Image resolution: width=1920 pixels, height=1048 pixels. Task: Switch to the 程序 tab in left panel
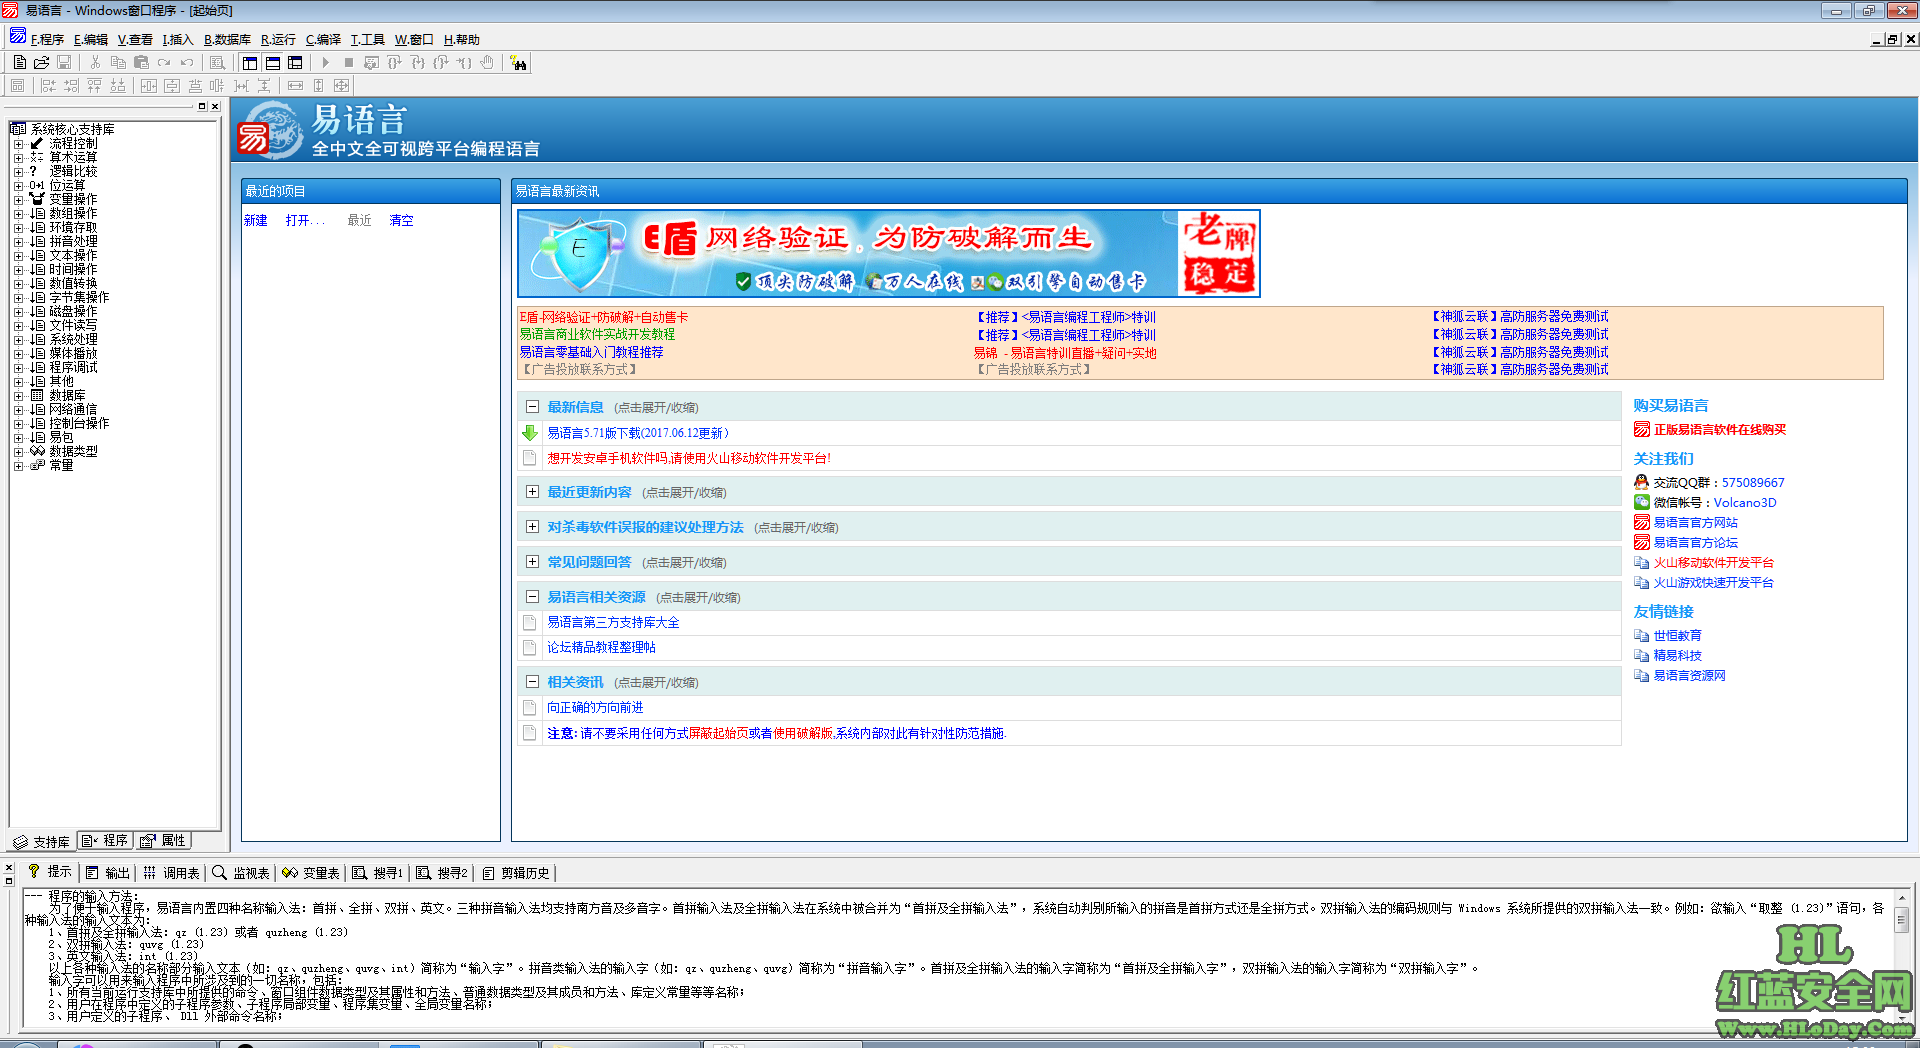[x=105, y=841]
